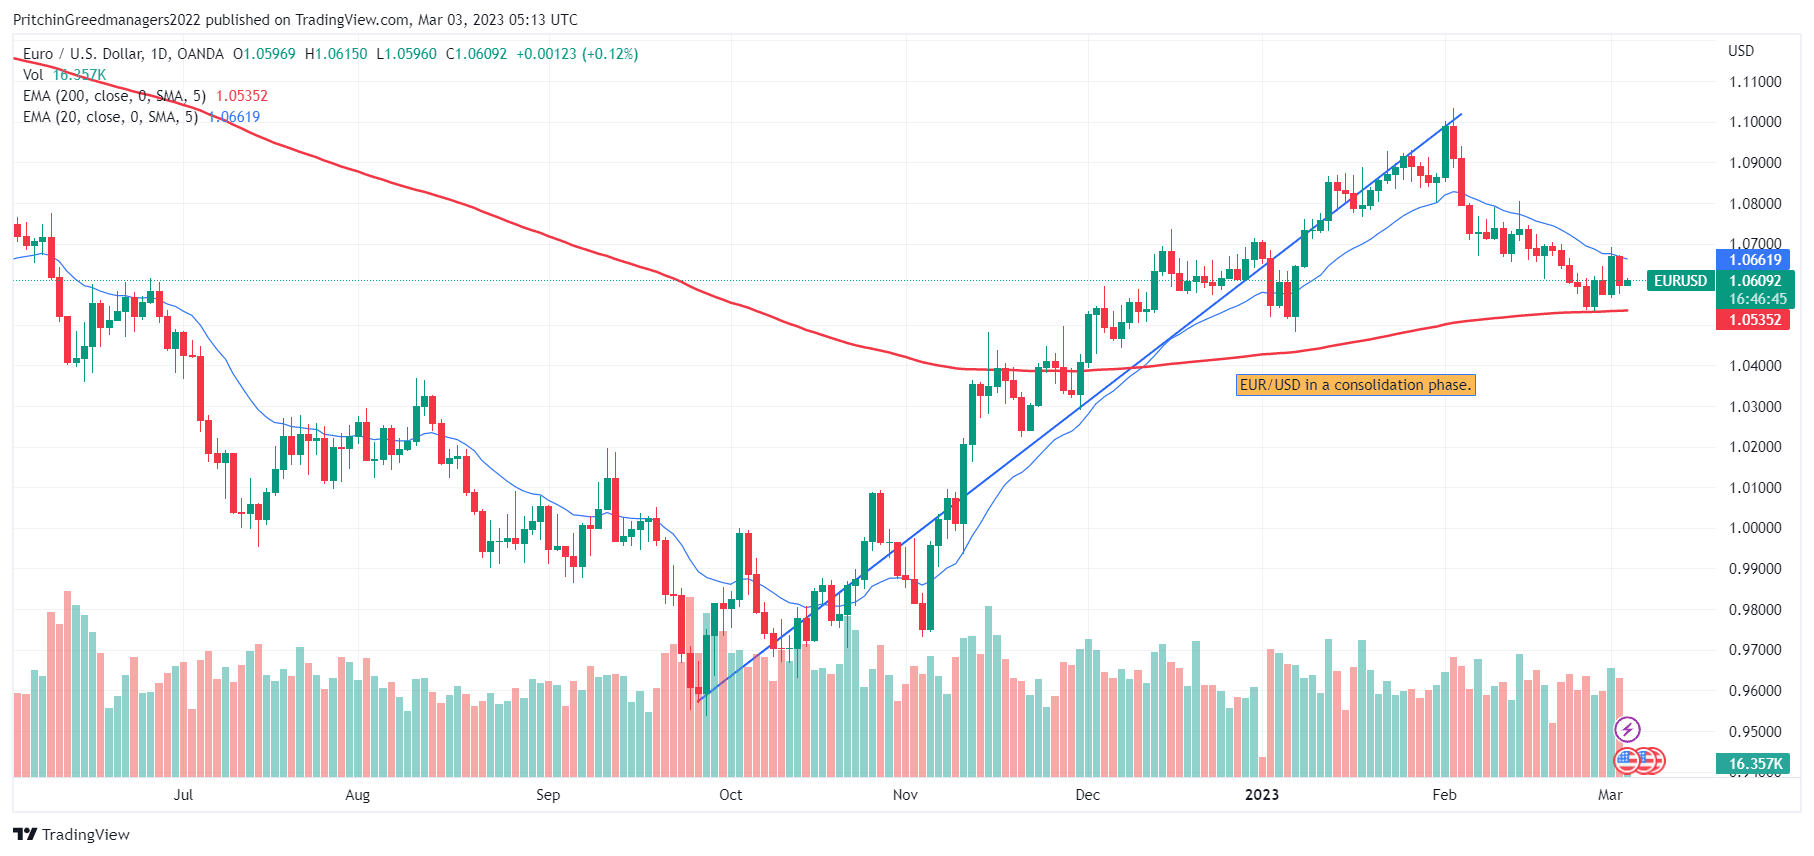Click the 1.10000 price axis label
The image size is (1814, 856).
click(1755, 122)
